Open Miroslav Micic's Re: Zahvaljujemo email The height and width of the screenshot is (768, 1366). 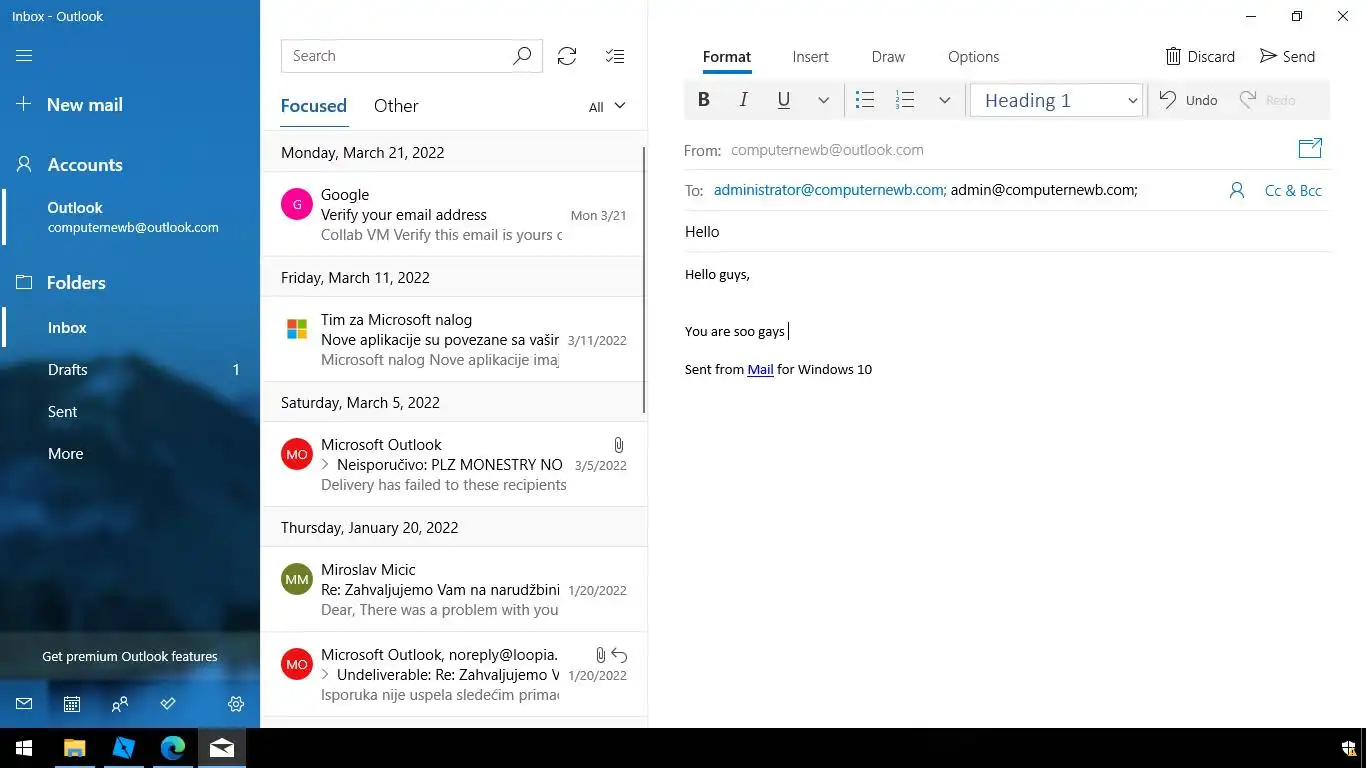click(x=454, y=589)
